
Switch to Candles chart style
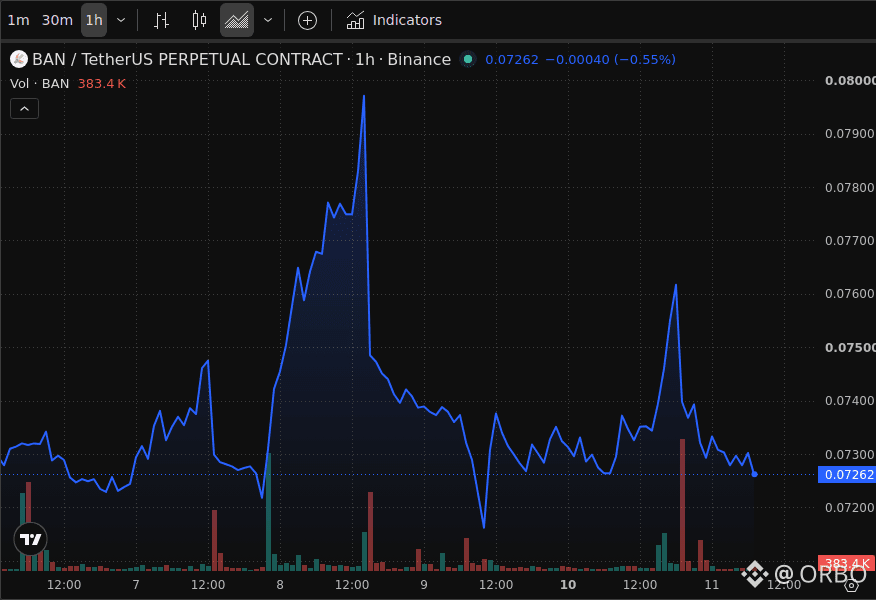pos(199,21)
